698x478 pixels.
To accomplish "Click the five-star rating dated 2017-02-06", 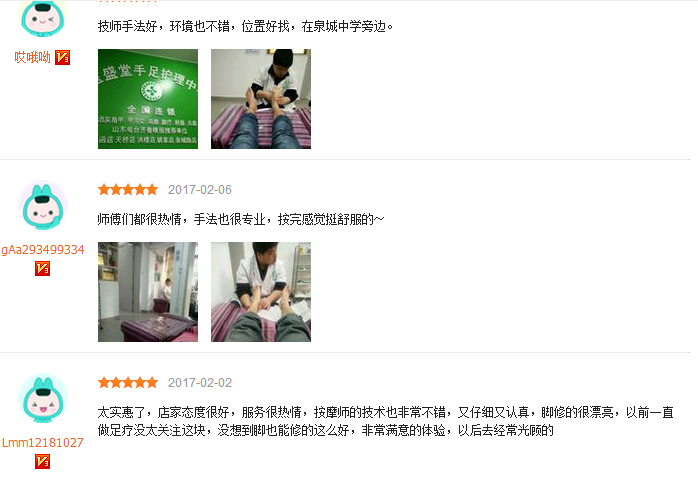I will (x=128, y=190).
